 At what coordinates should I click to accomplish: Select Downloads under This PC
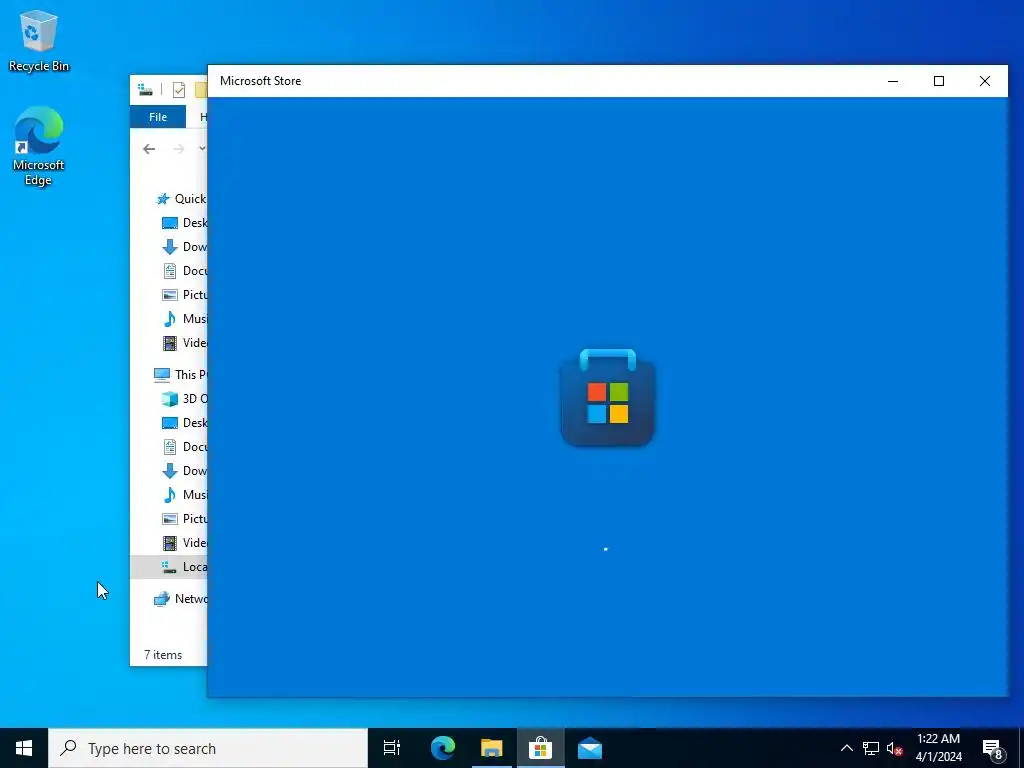point(184,471)
